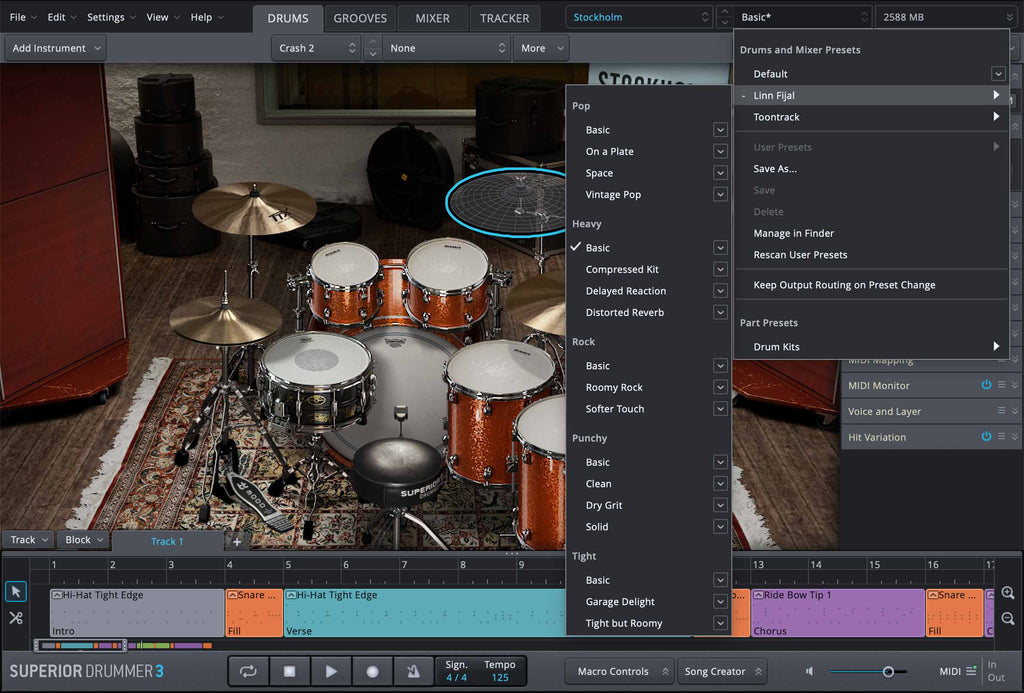Open the Crash 2 instrument dropdown

(x=316, y=48)
